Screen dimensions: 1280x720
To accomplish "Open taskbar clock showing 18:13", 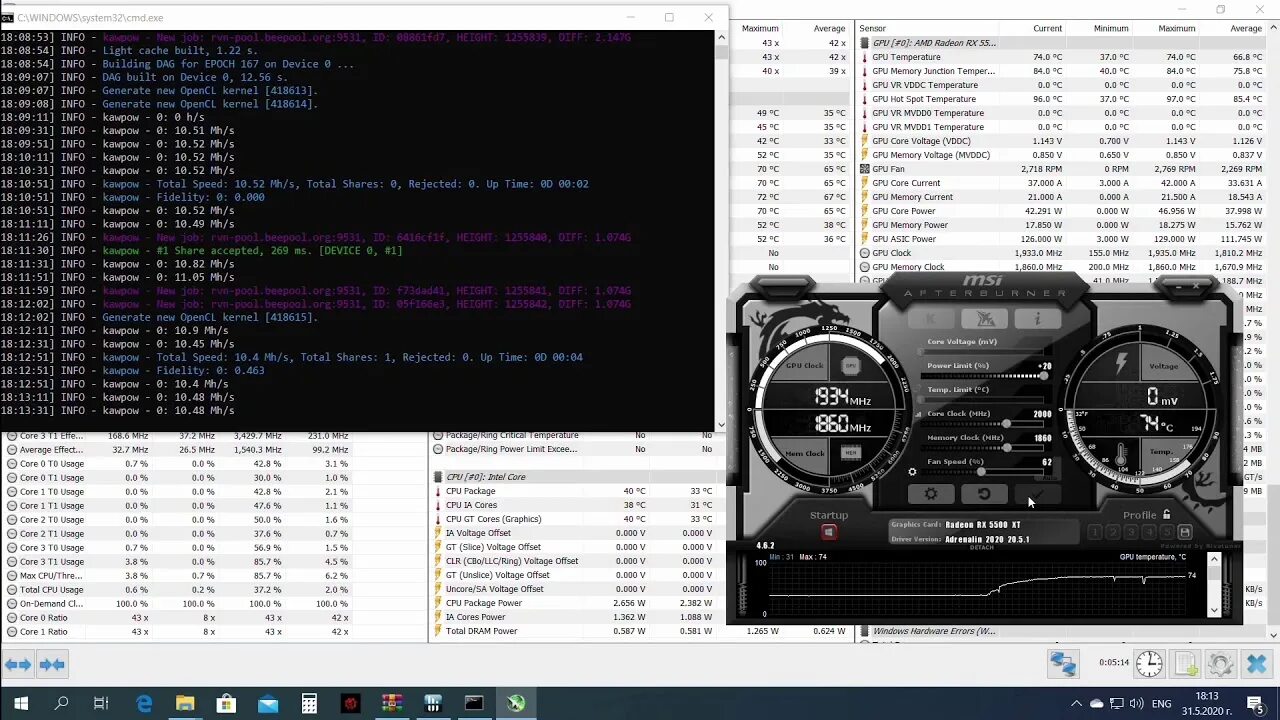I will click(1207, 703).
